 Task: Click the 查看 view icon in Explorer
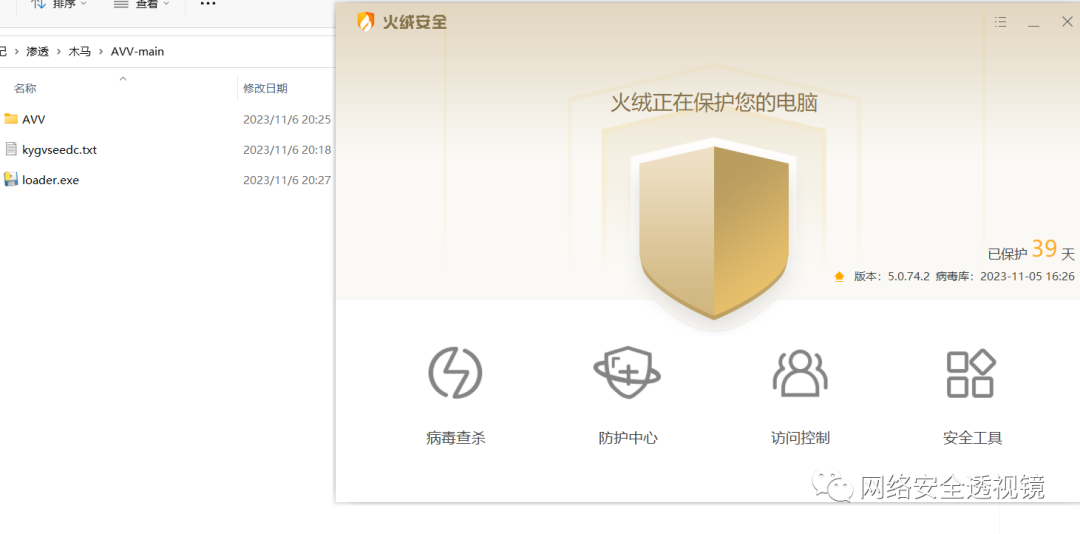click(x=121, y=4)
